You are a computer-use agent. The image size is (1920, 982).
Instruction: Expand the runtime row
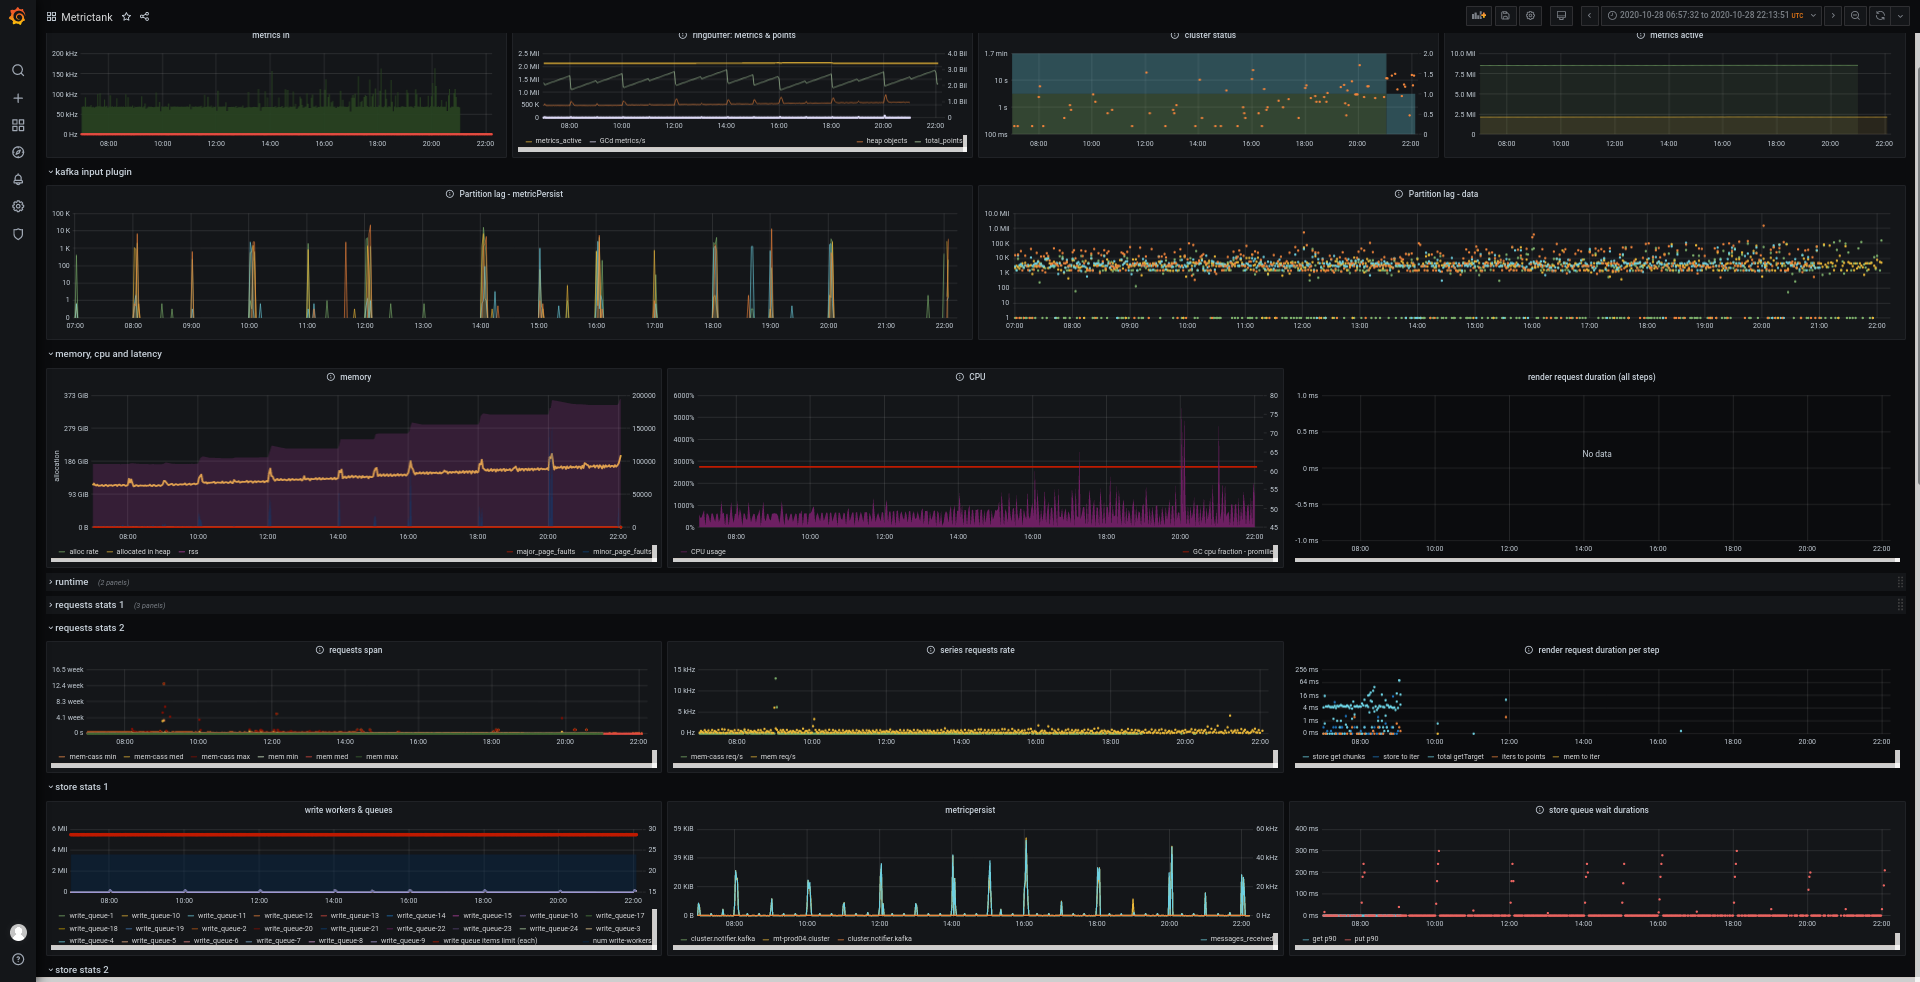pos(70,581)
